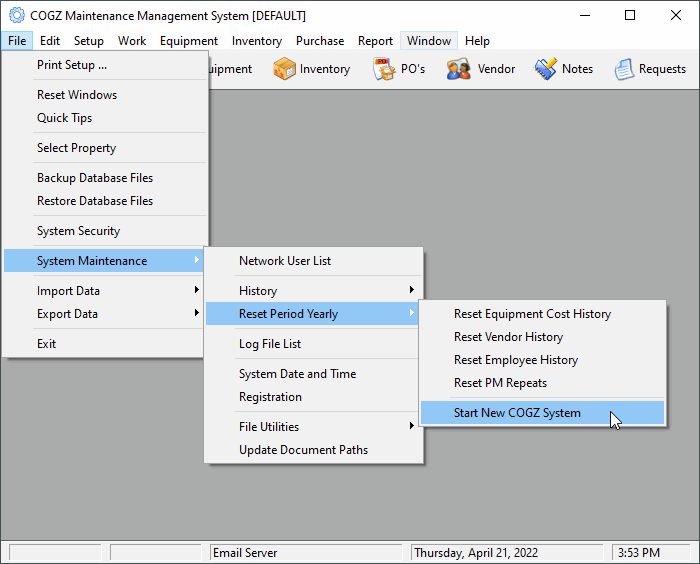Open System Date and Time

[x=314, y=374]
